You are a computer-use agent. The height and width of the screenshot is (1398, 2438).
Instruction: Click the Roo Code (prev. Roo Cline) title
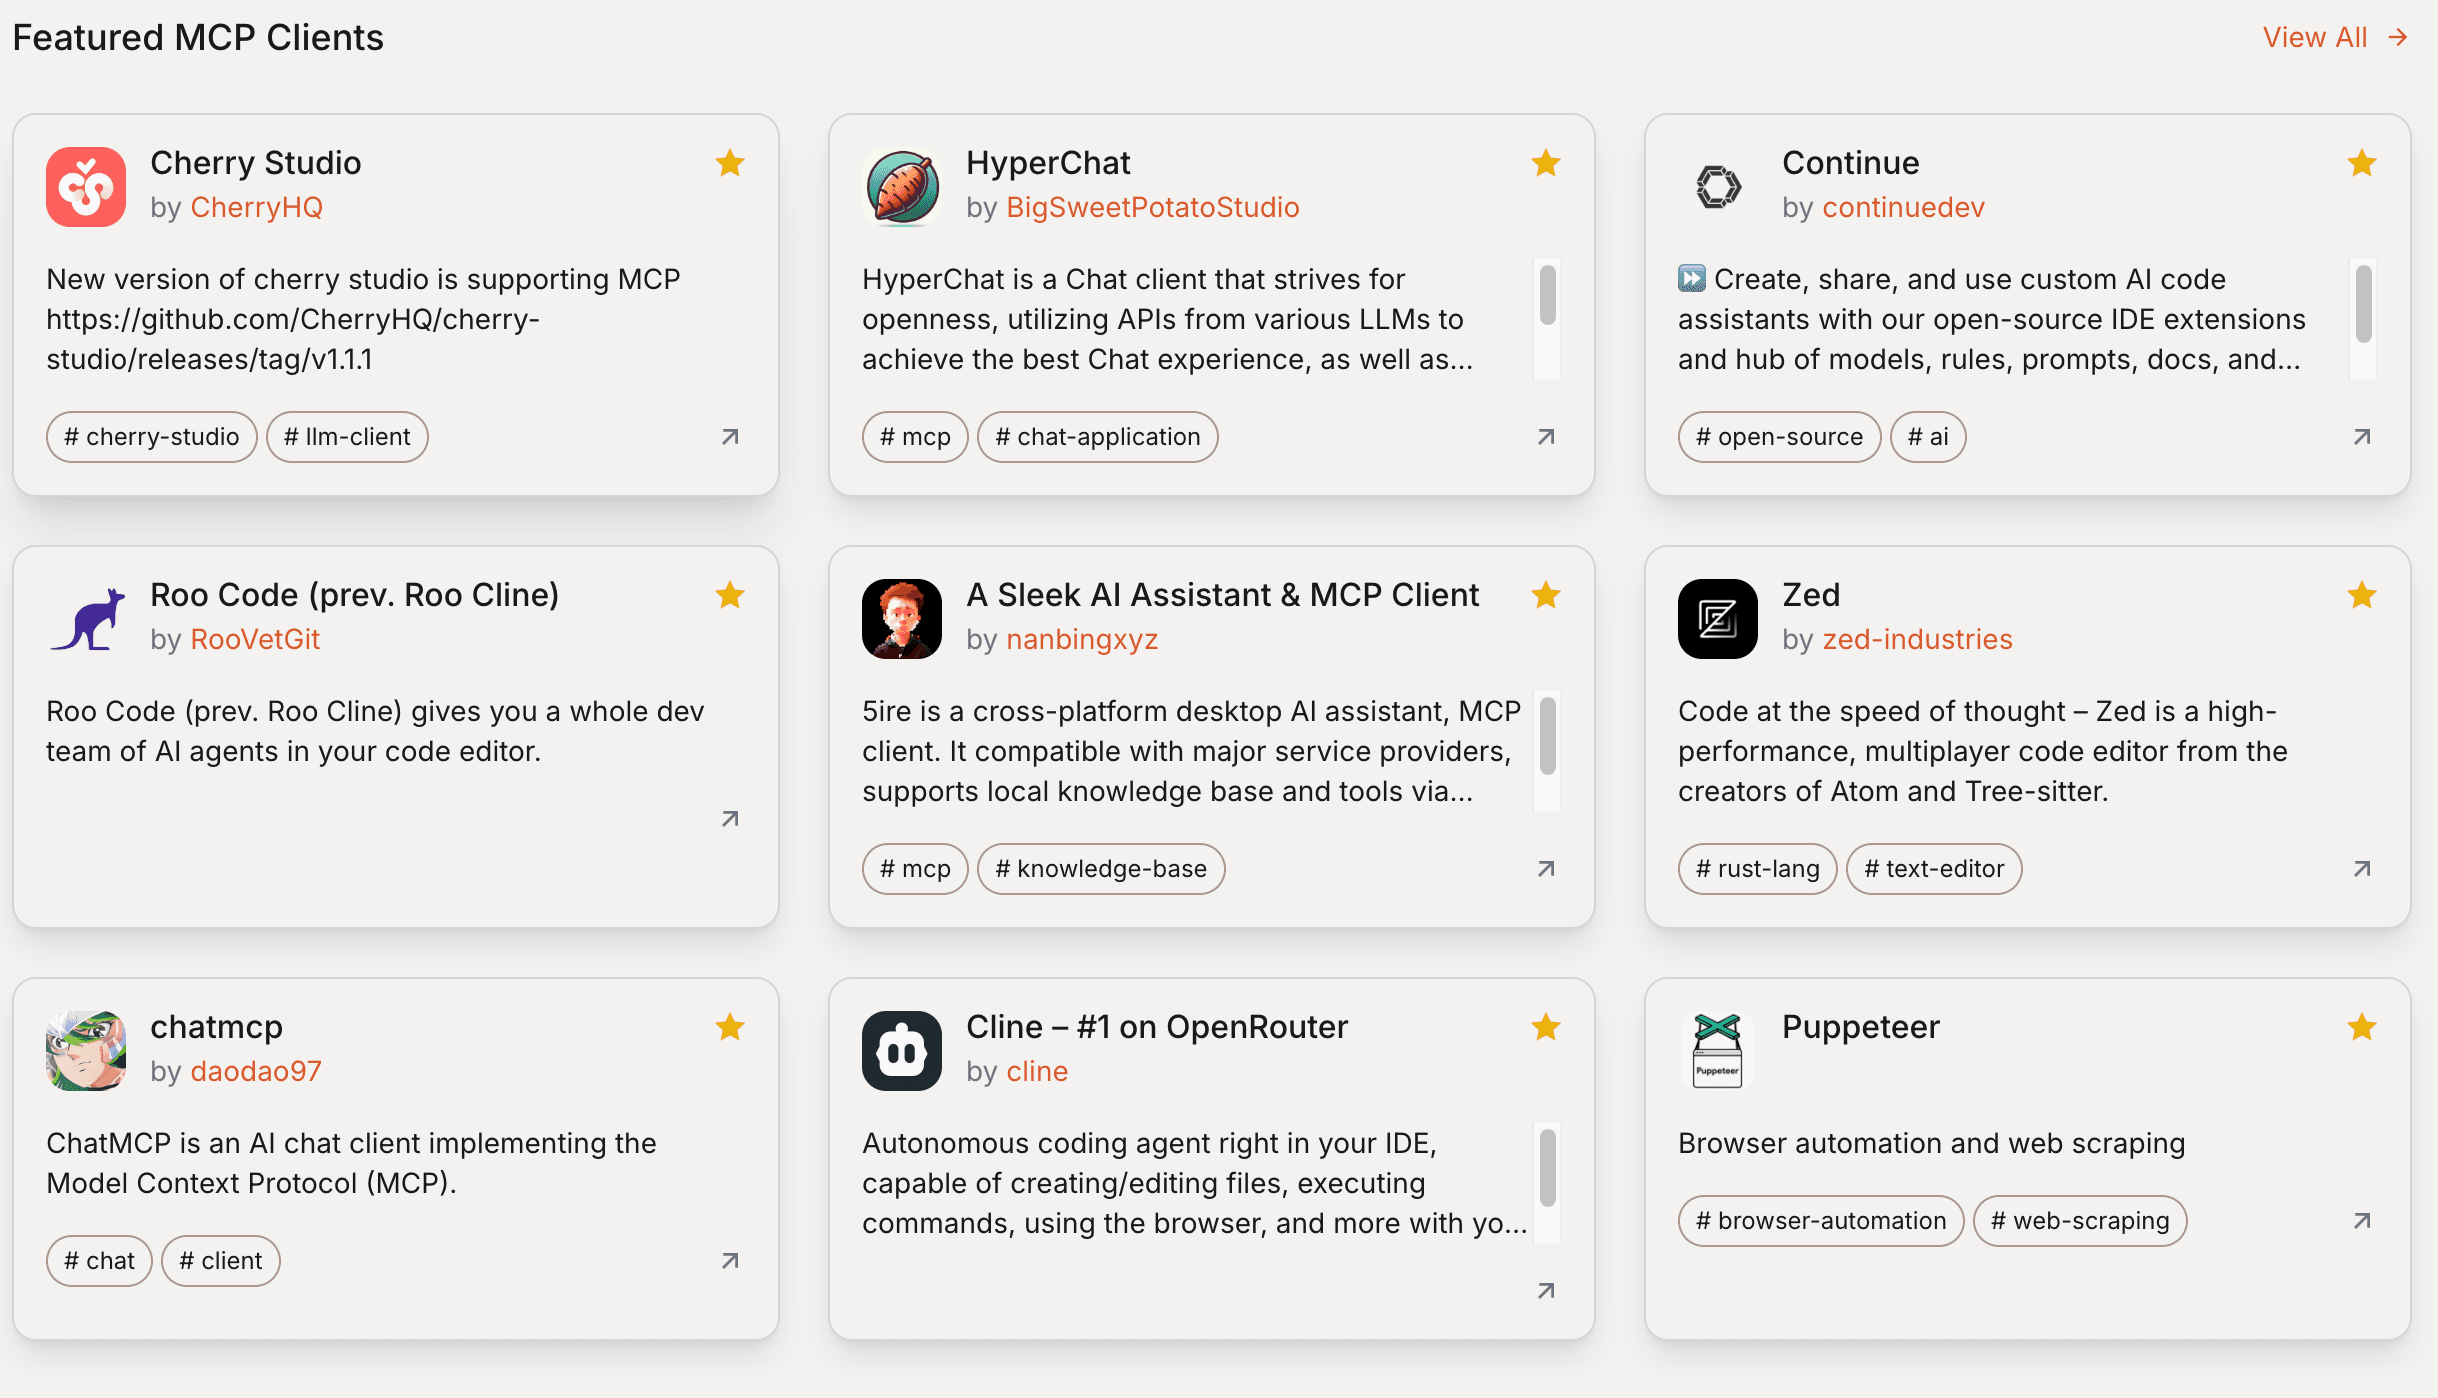(x=355, y=595)
